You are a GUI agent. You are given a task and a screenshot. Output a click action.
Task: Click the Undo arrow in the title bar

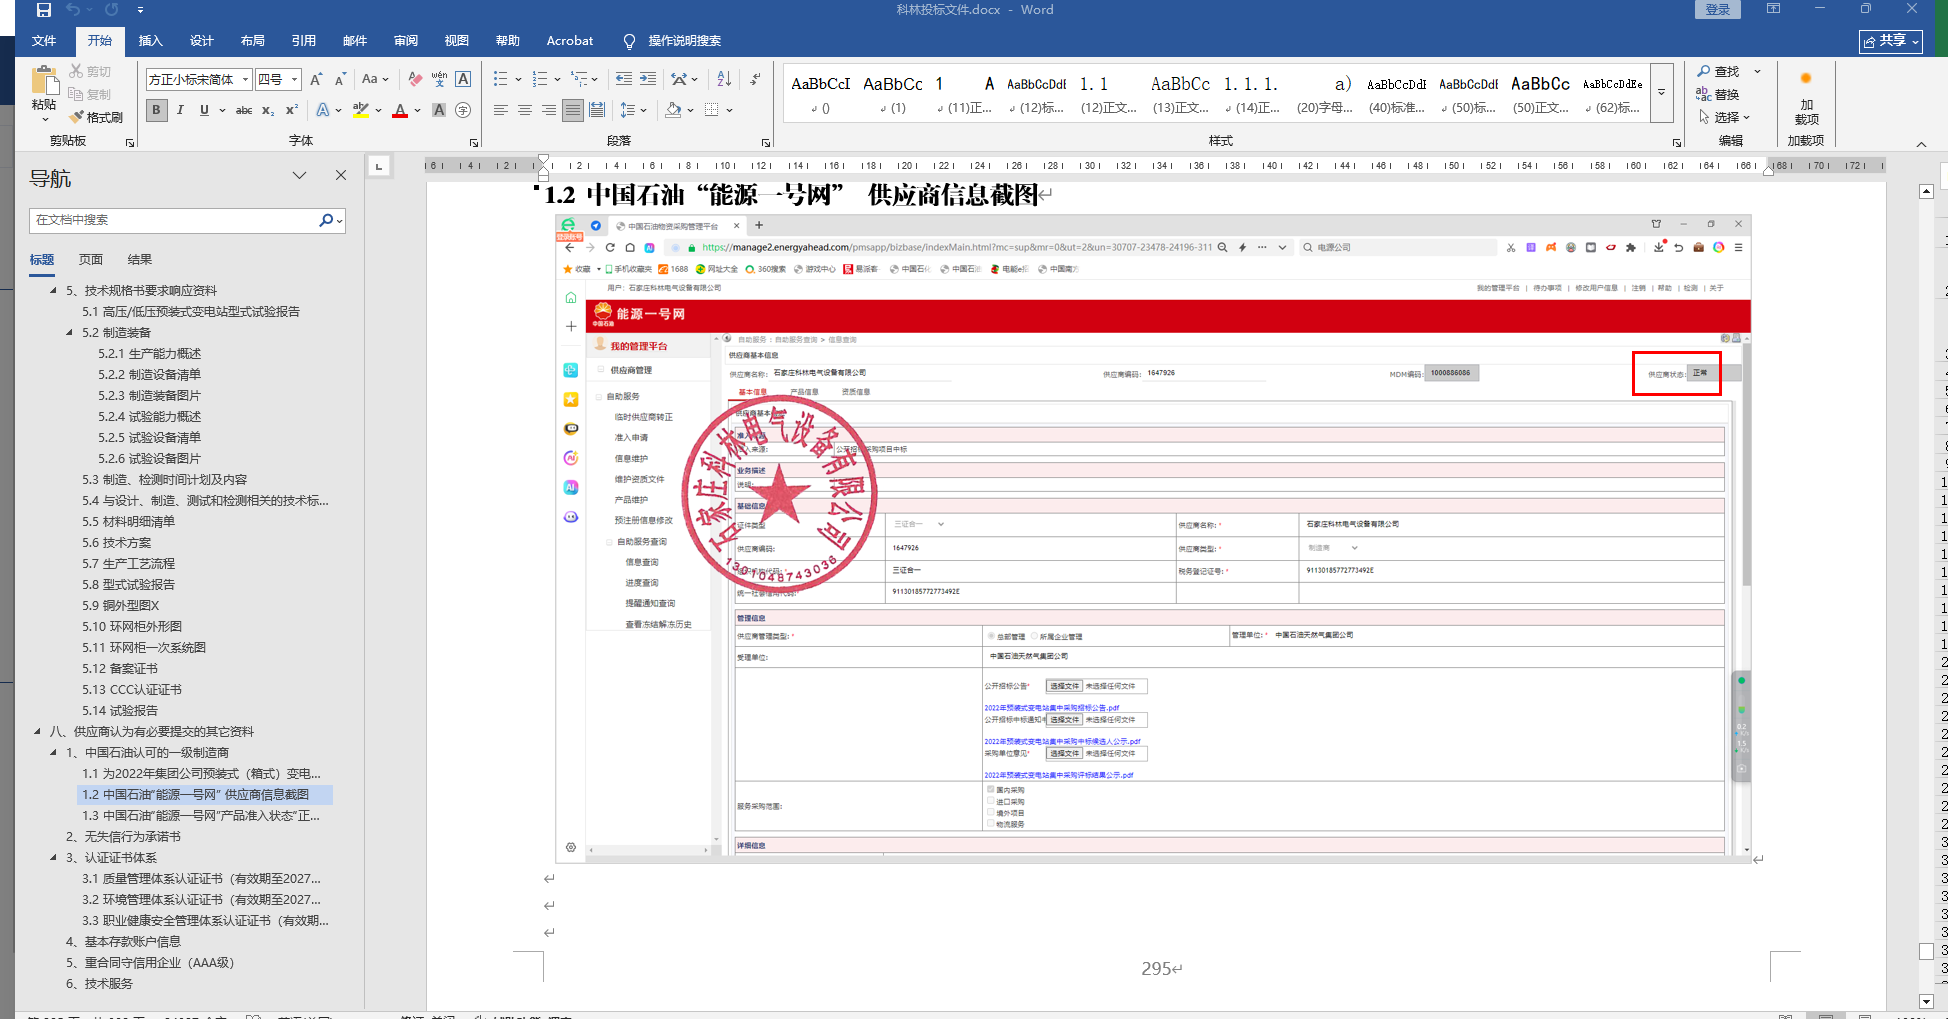point(73,10)
